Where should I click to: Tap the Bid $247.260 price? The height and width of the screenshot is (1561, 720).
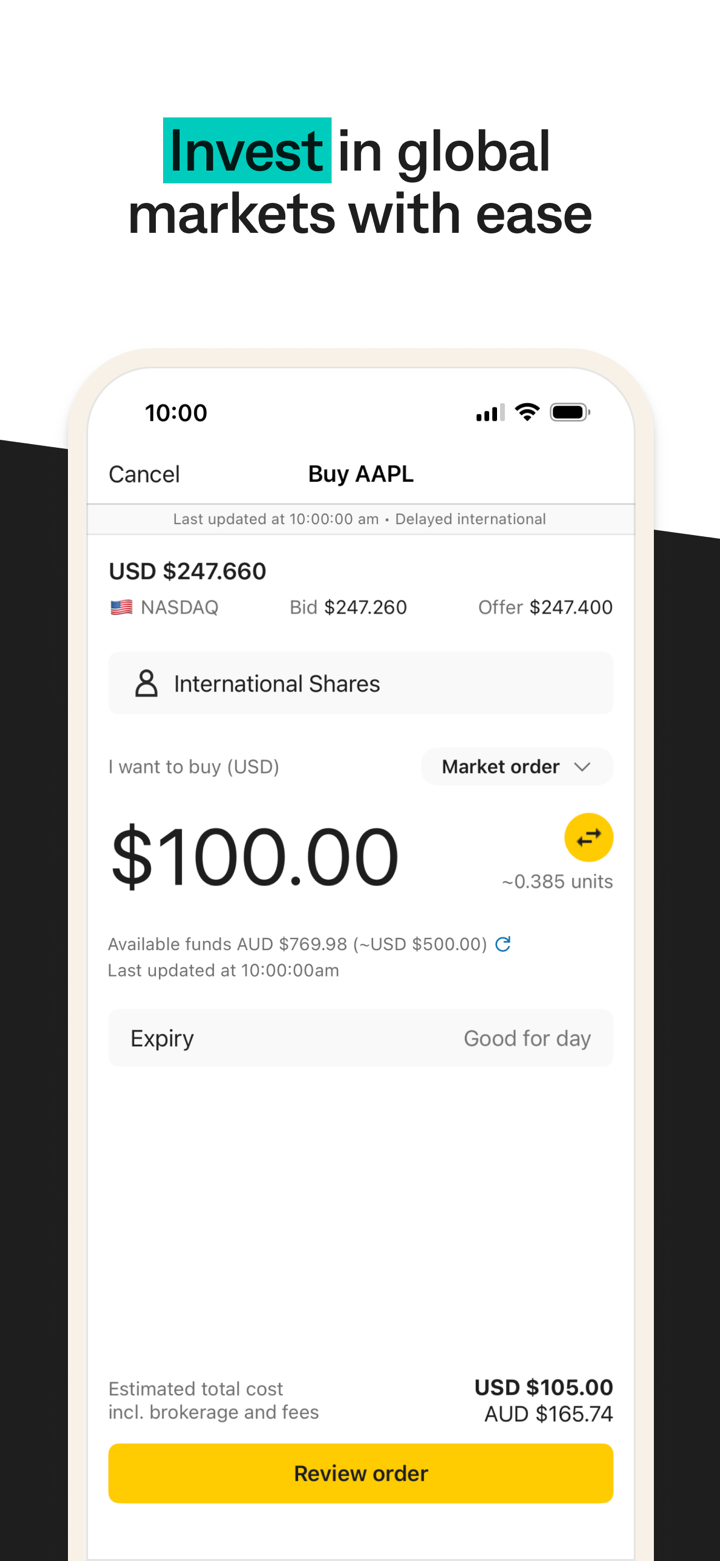click(348, 607)
